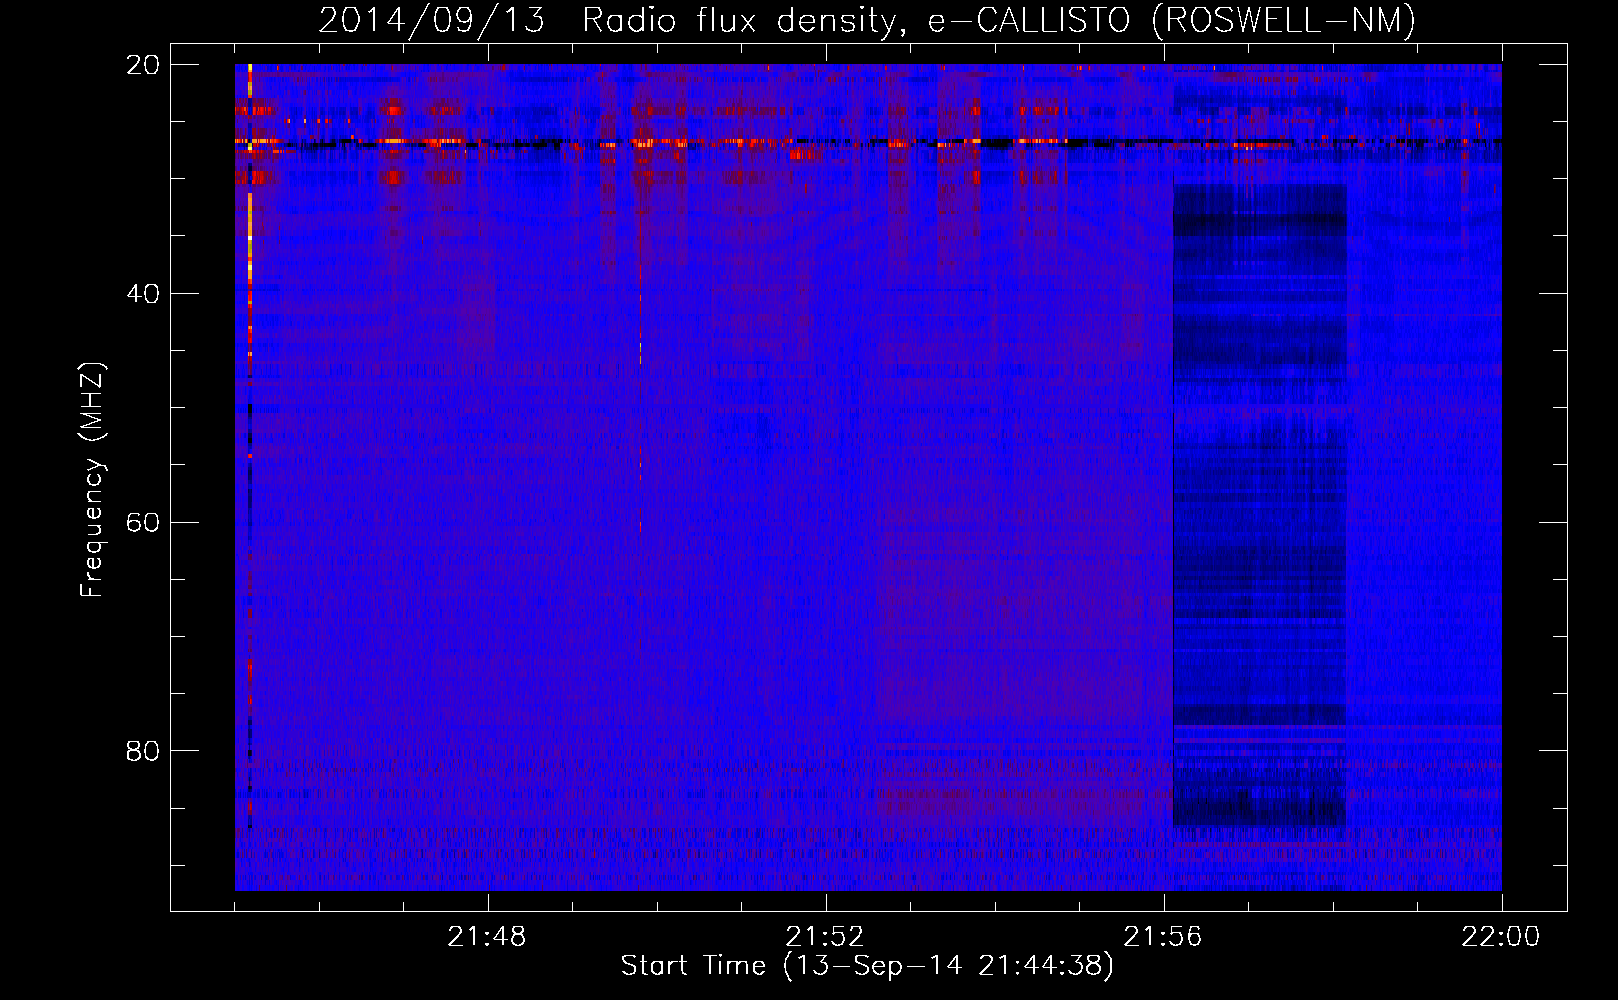The width and height of the screenshot is (1618, 1000).
Task: Click the '21:56' time tick label
Action: pyautogui.click(x=1163, y=937)
